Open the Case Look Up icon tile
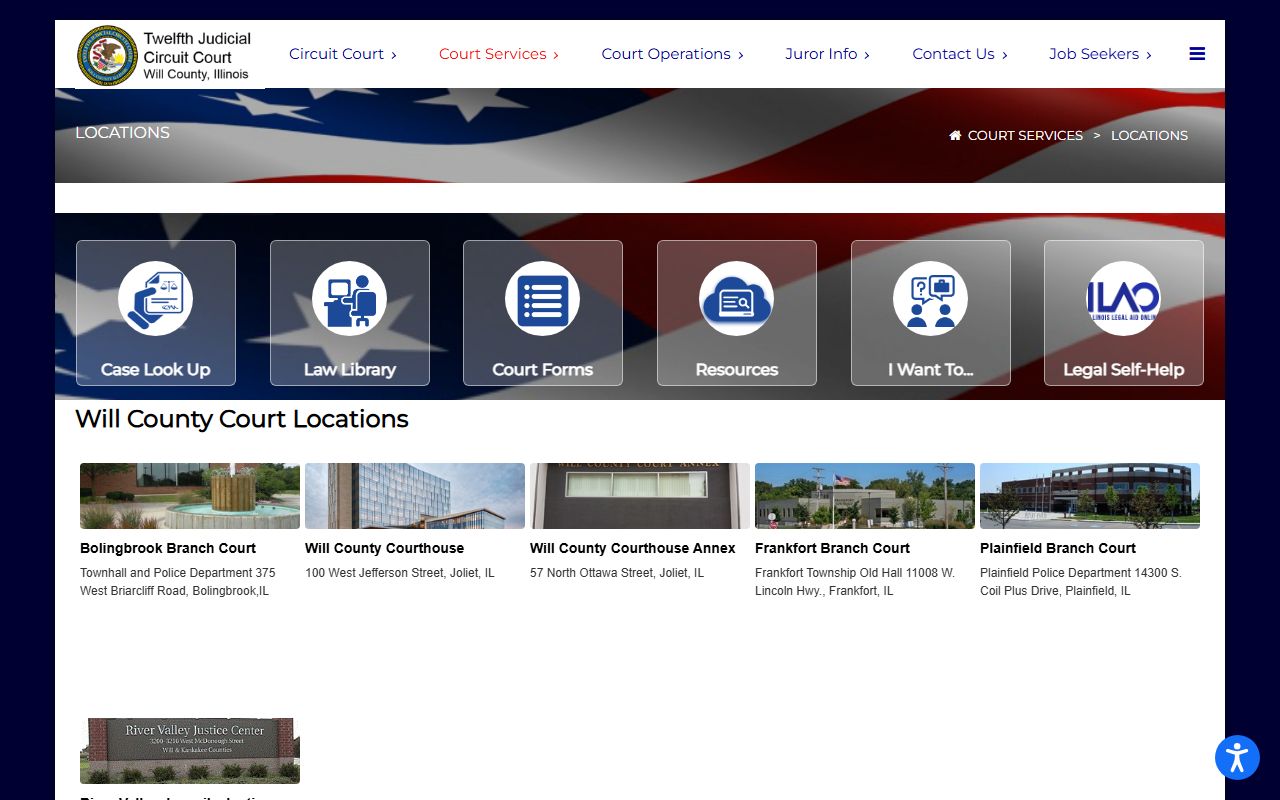 tap(156, 313)
